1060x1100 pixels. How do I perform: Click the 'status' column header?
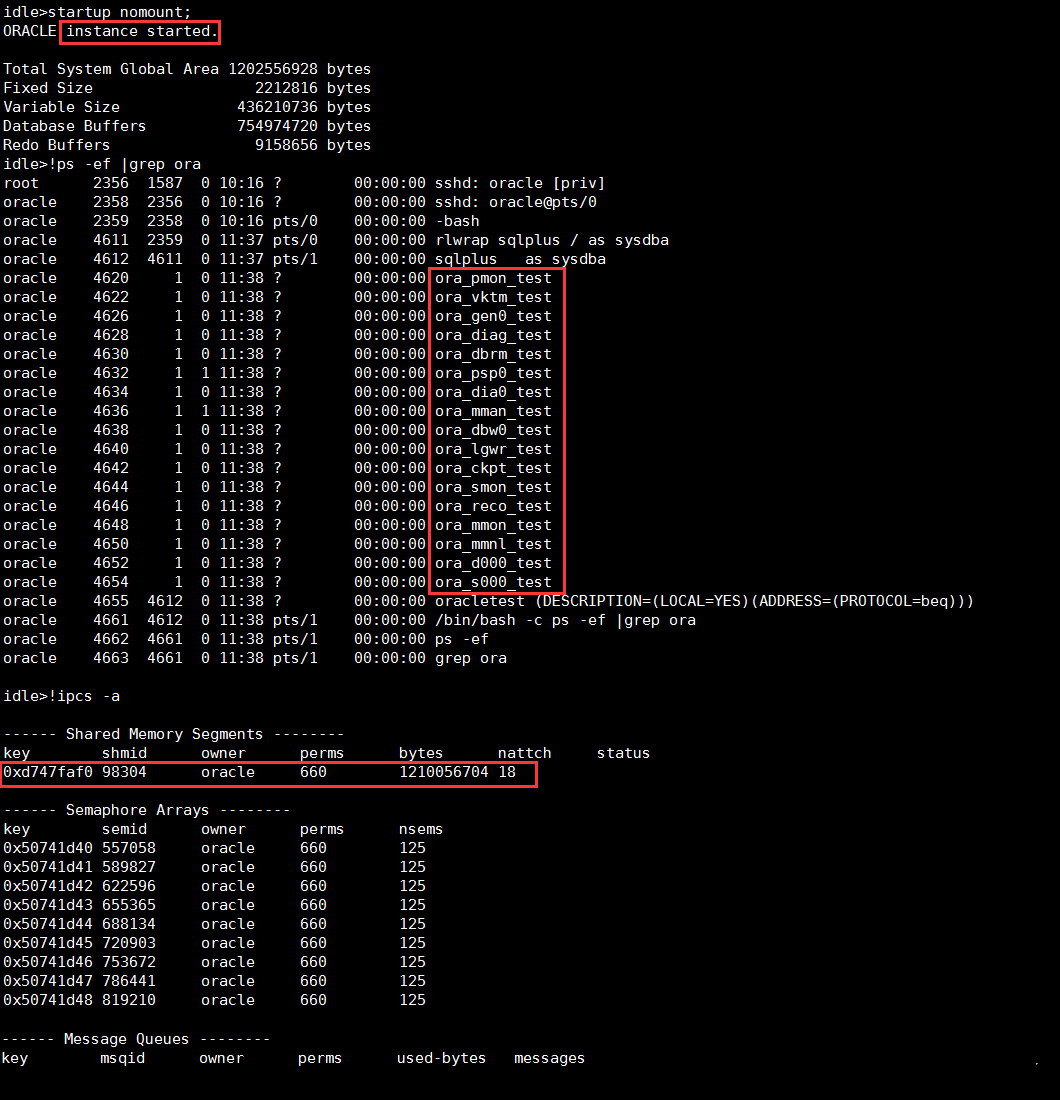(623, 753)
